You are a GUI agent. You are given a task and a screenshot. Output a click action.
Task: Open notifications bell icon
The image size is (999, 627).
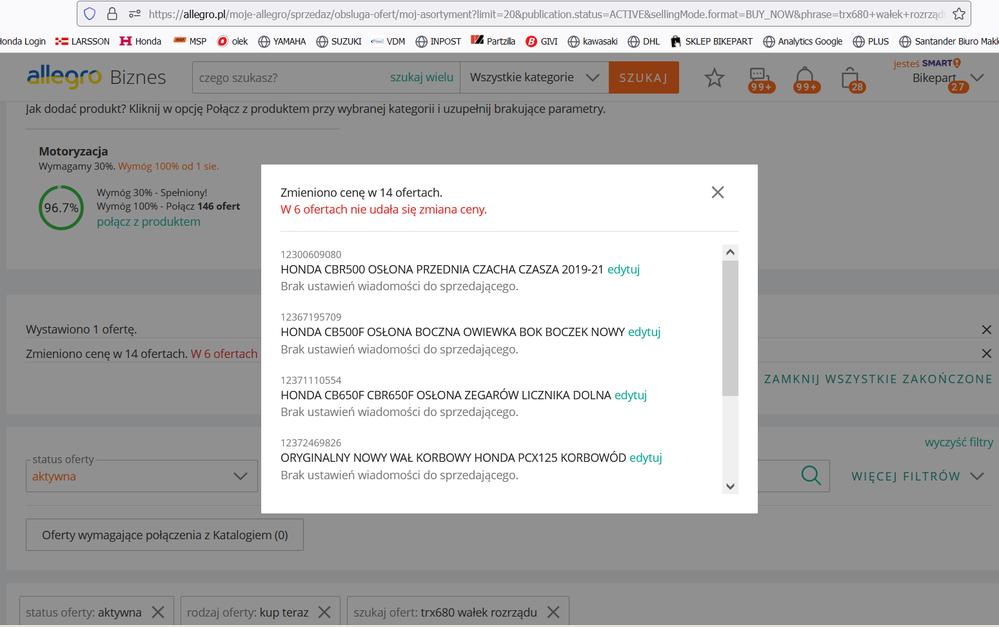pyautogui.click(x=804, y=78)
